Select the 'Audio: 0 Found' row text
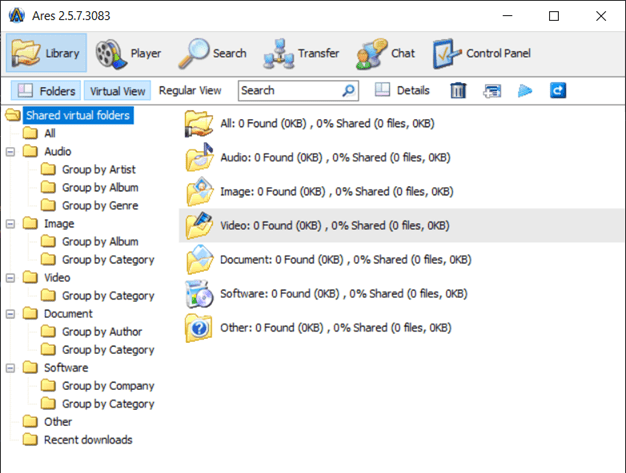The width and height of the screenshot is (626, 473). (x=335, y=158)
